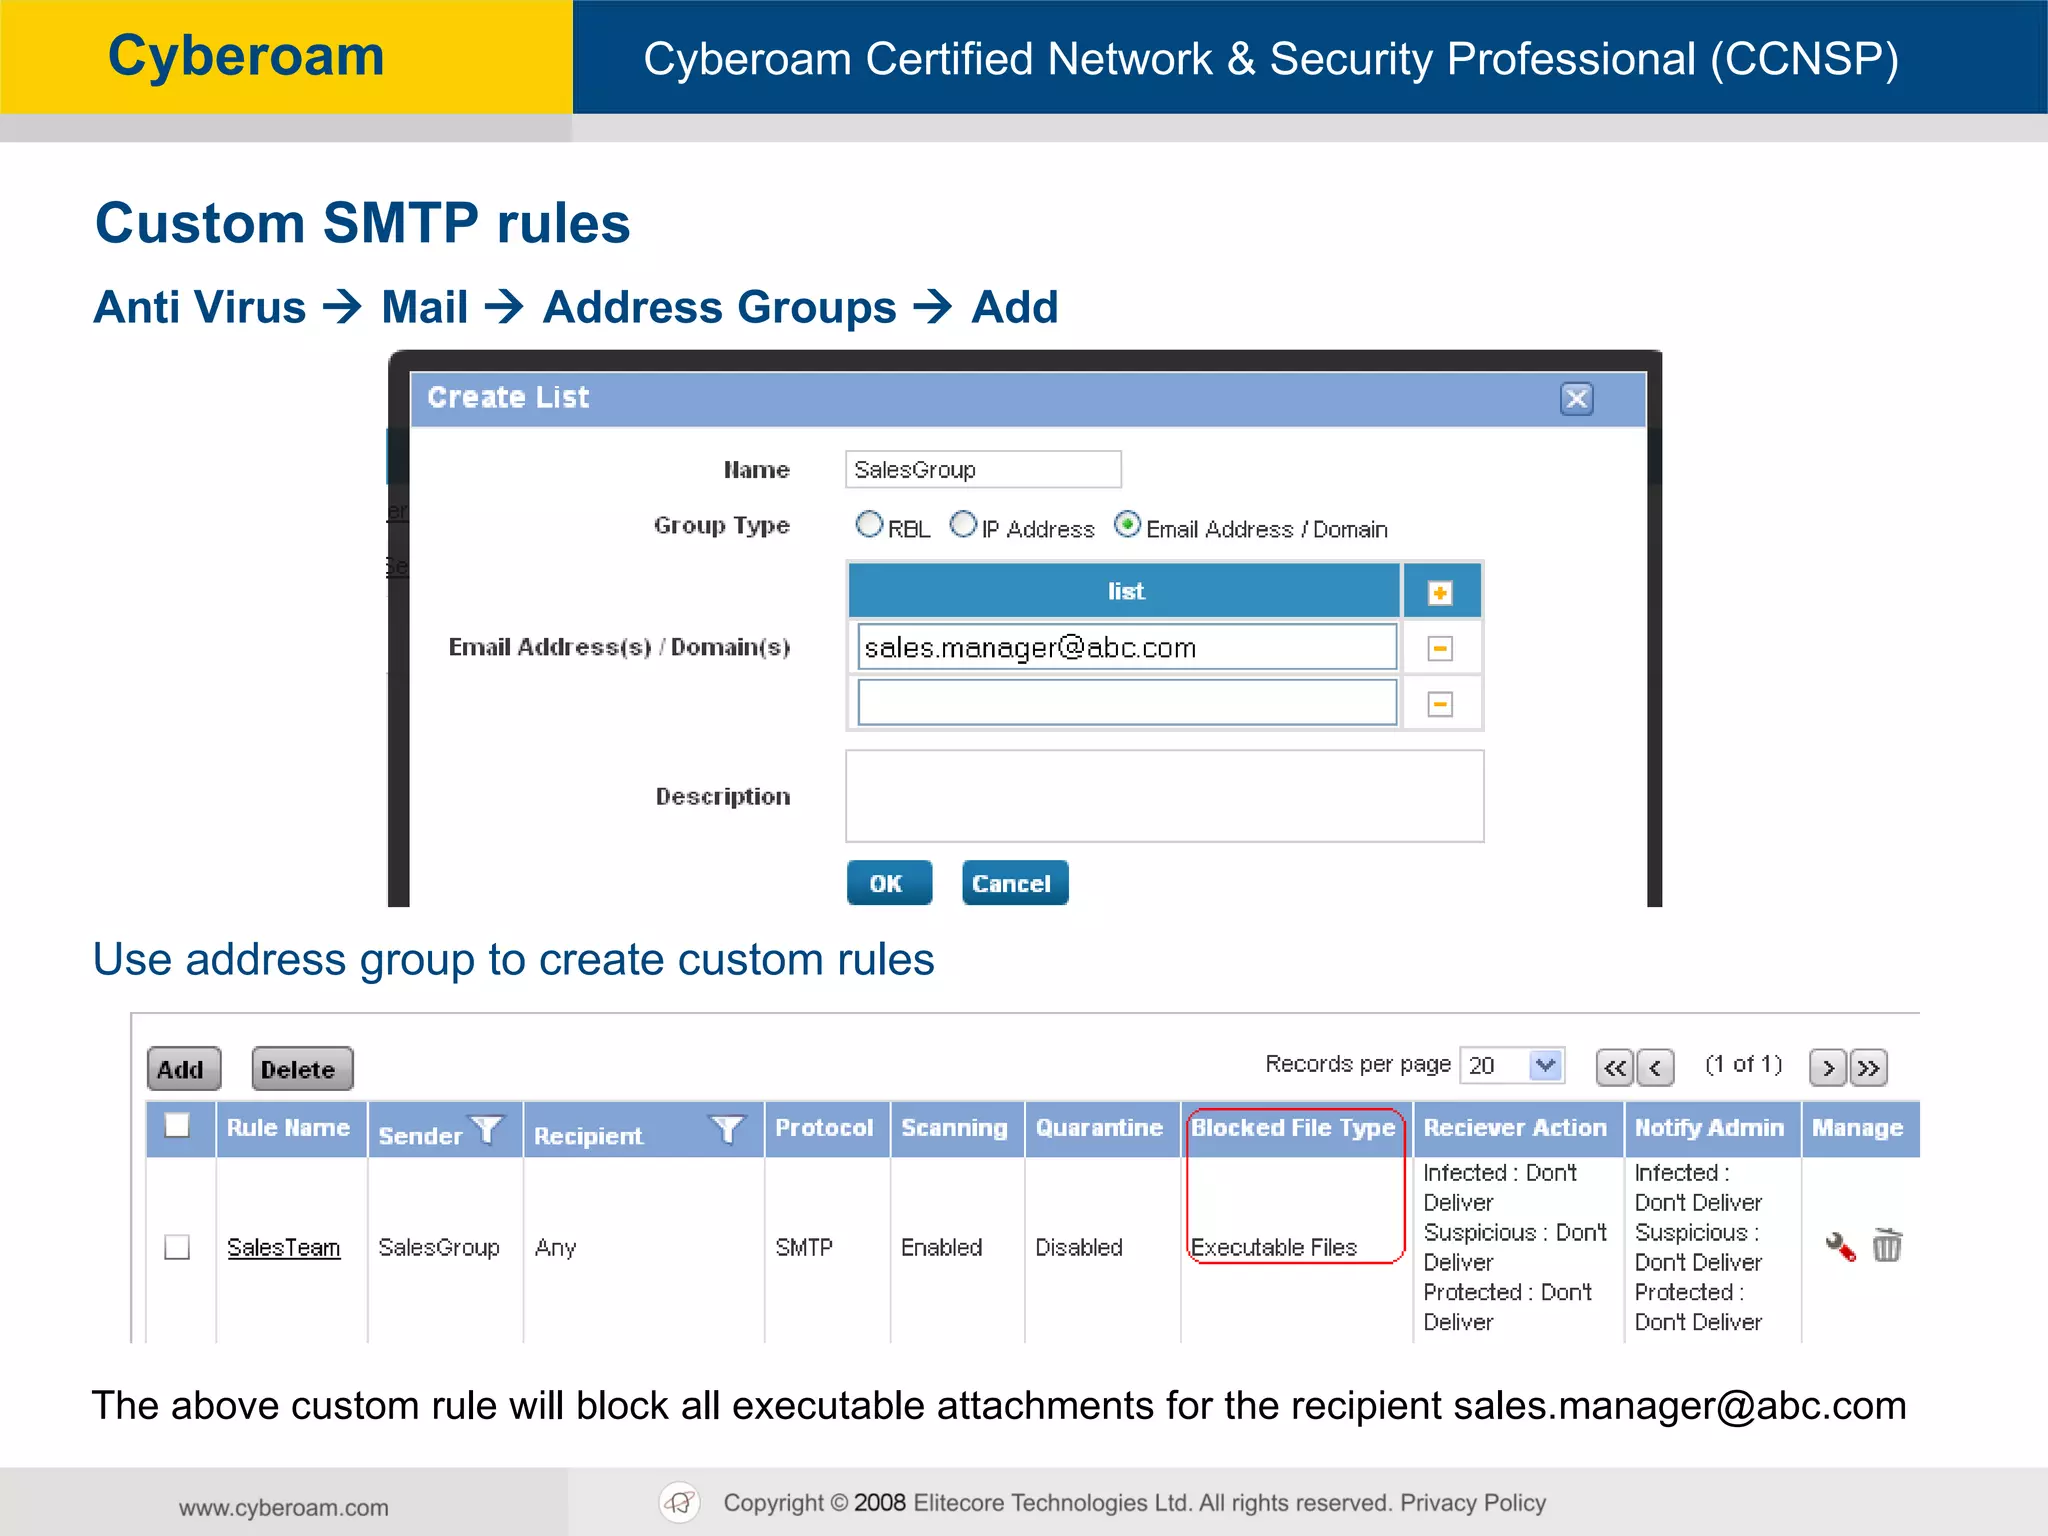This screenshot has height=1536, width=2048.
Task: Click the list column header in dialog
Action: (1124, 591)
